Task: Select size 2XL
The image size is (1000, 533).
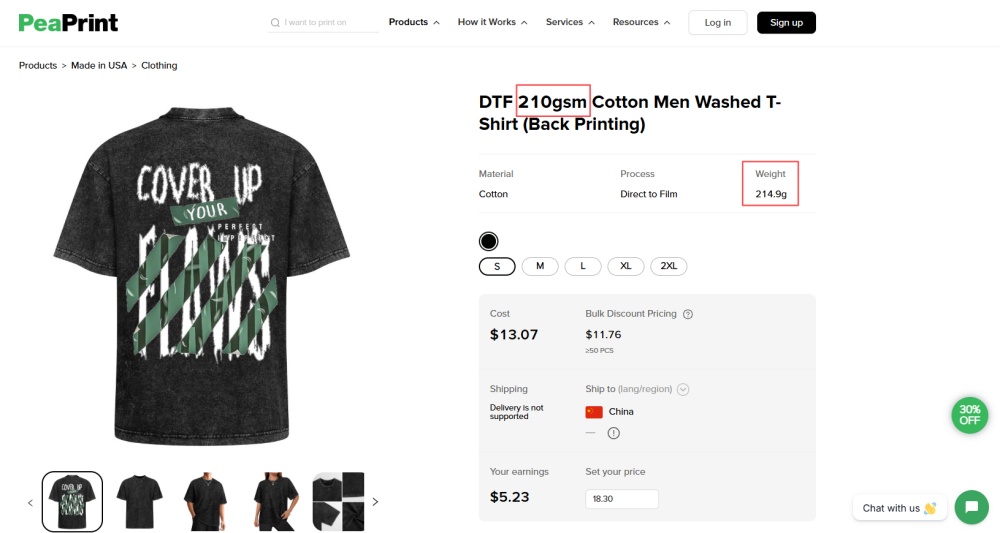Action: point(669,266)
